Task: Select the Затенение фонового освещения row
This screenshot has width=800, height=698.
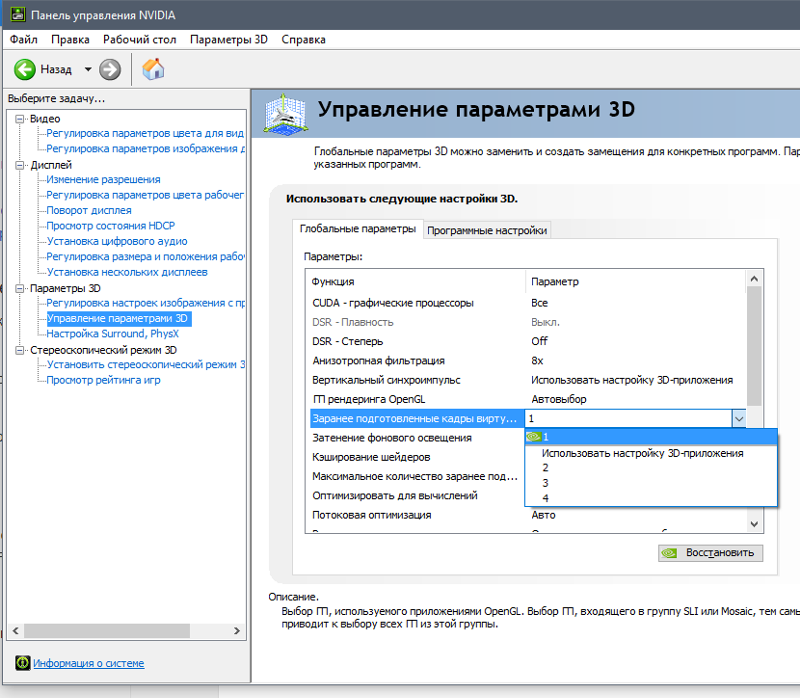Action: click(415, 438)
